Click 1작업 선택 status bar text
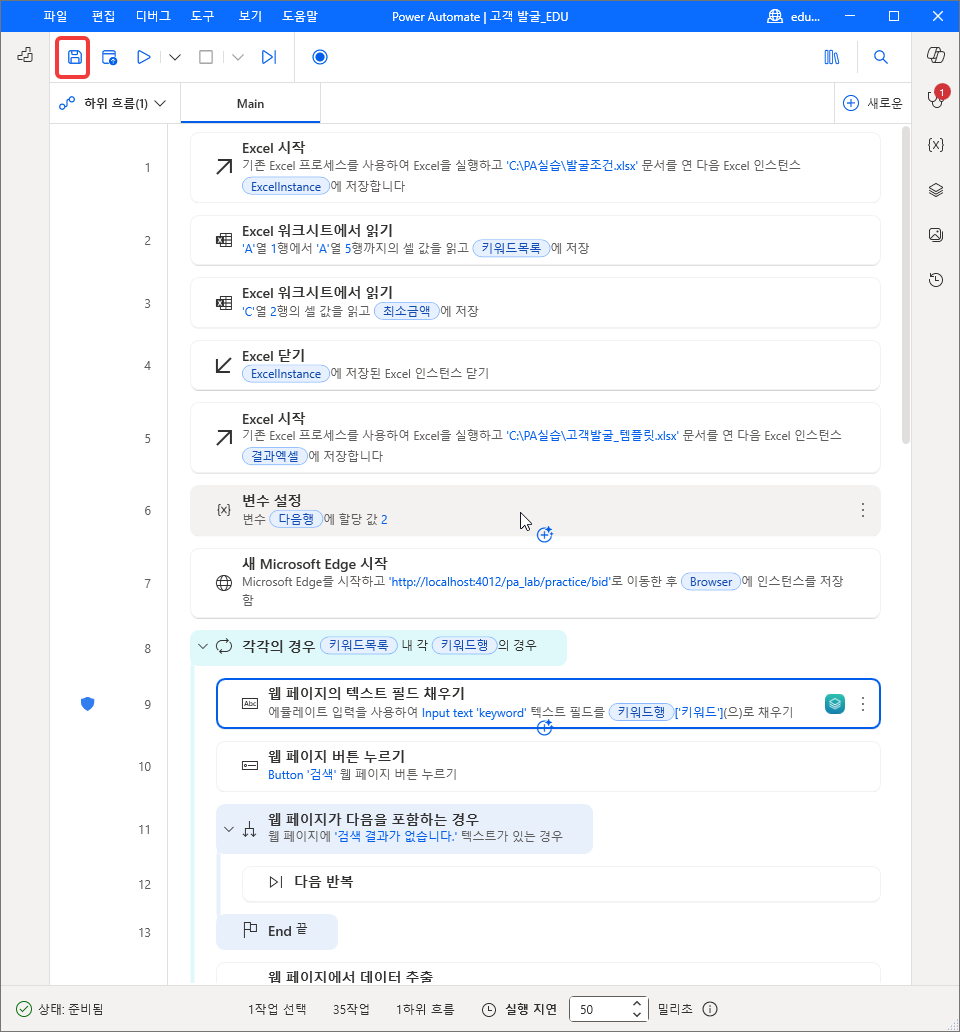 pyautogui.click(x=277, y=1009)
